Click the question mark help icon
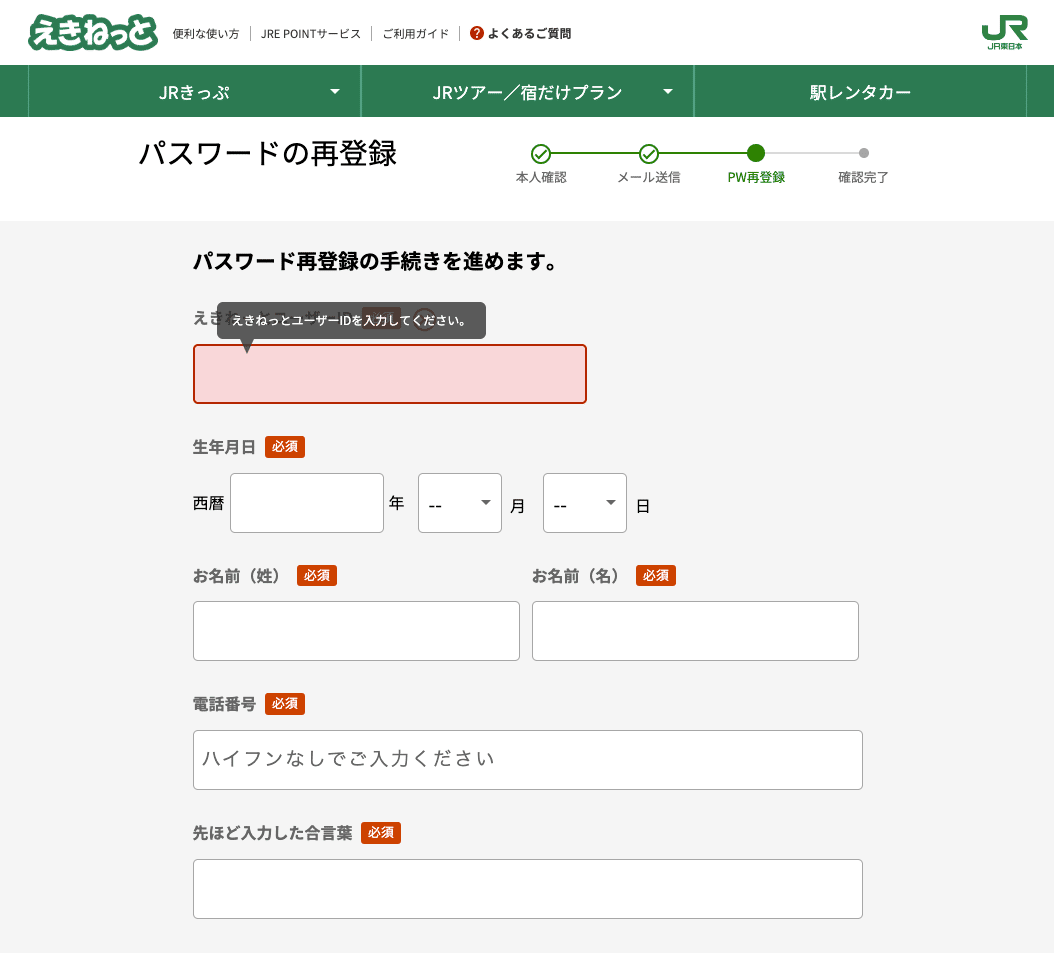1054x953 pixels. (476, 32)
